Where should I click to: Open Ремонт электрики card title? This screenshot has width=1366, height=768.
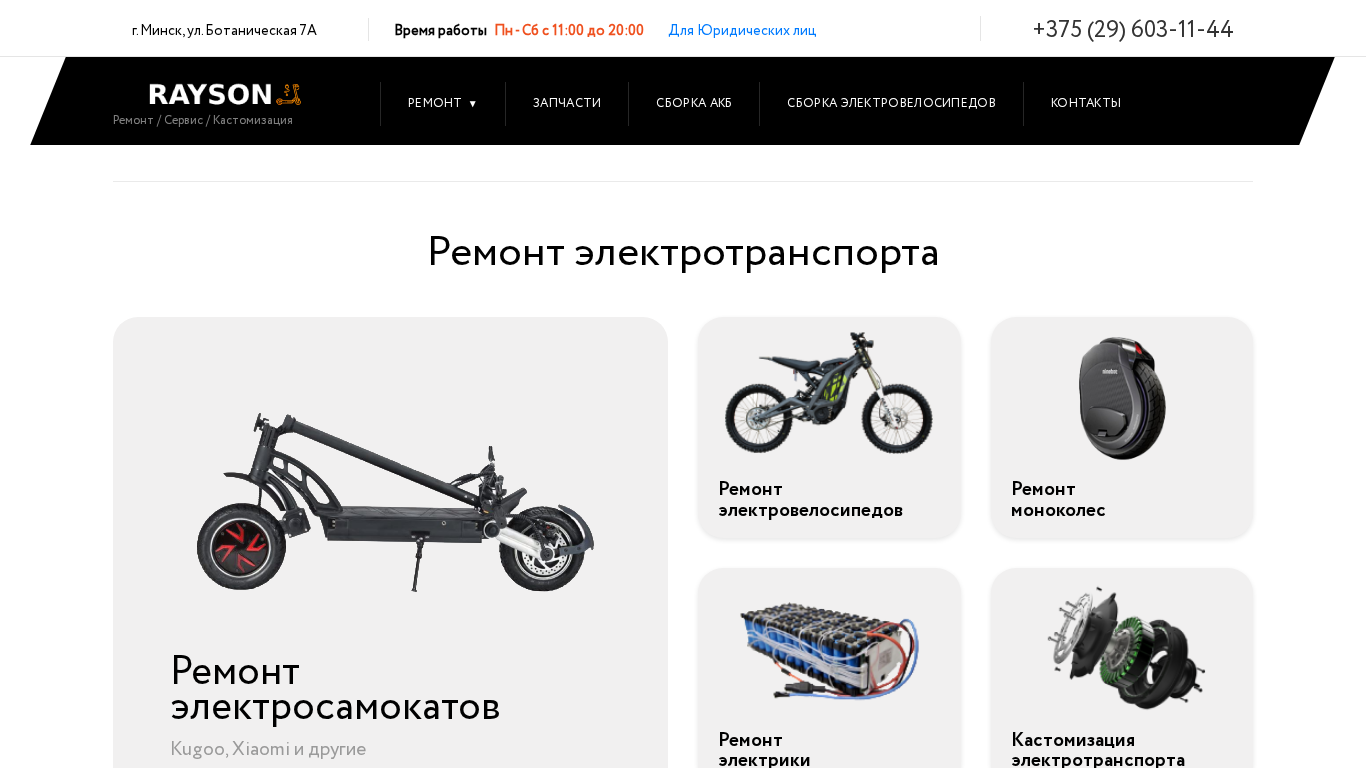click(x=765, y=749)
